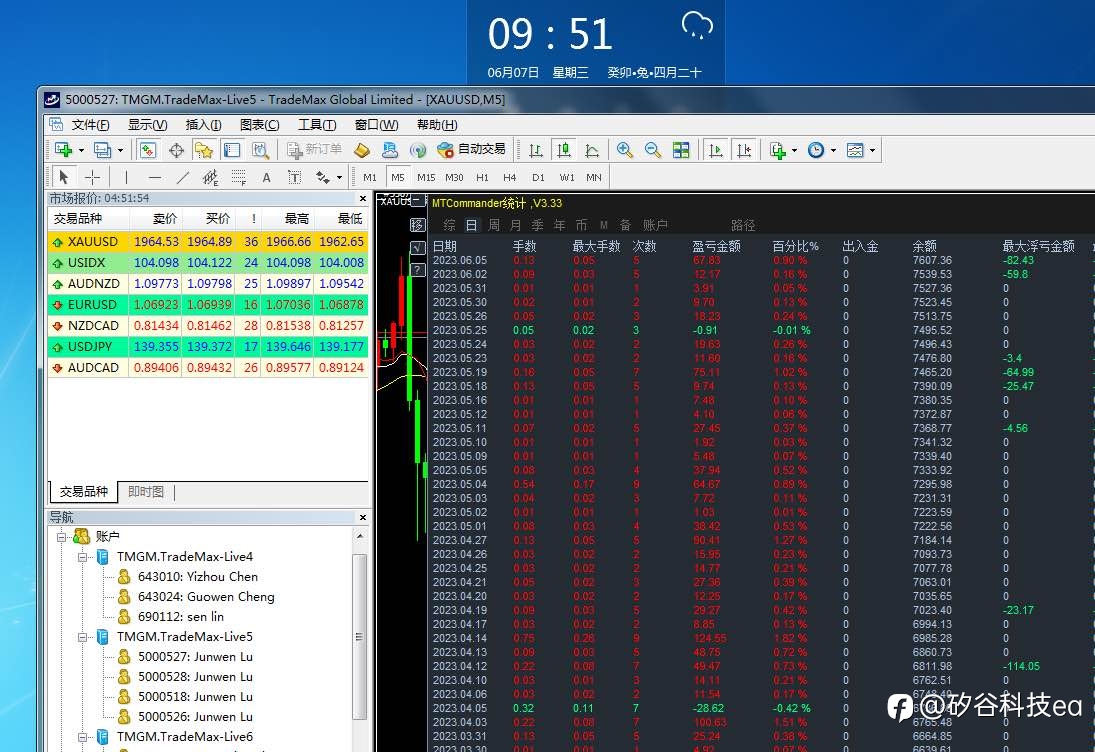The width and height of the screenshot is (1095, 752).
Task: Open dropdown arrow beside periods clock icon
Action: coord(833,150)
